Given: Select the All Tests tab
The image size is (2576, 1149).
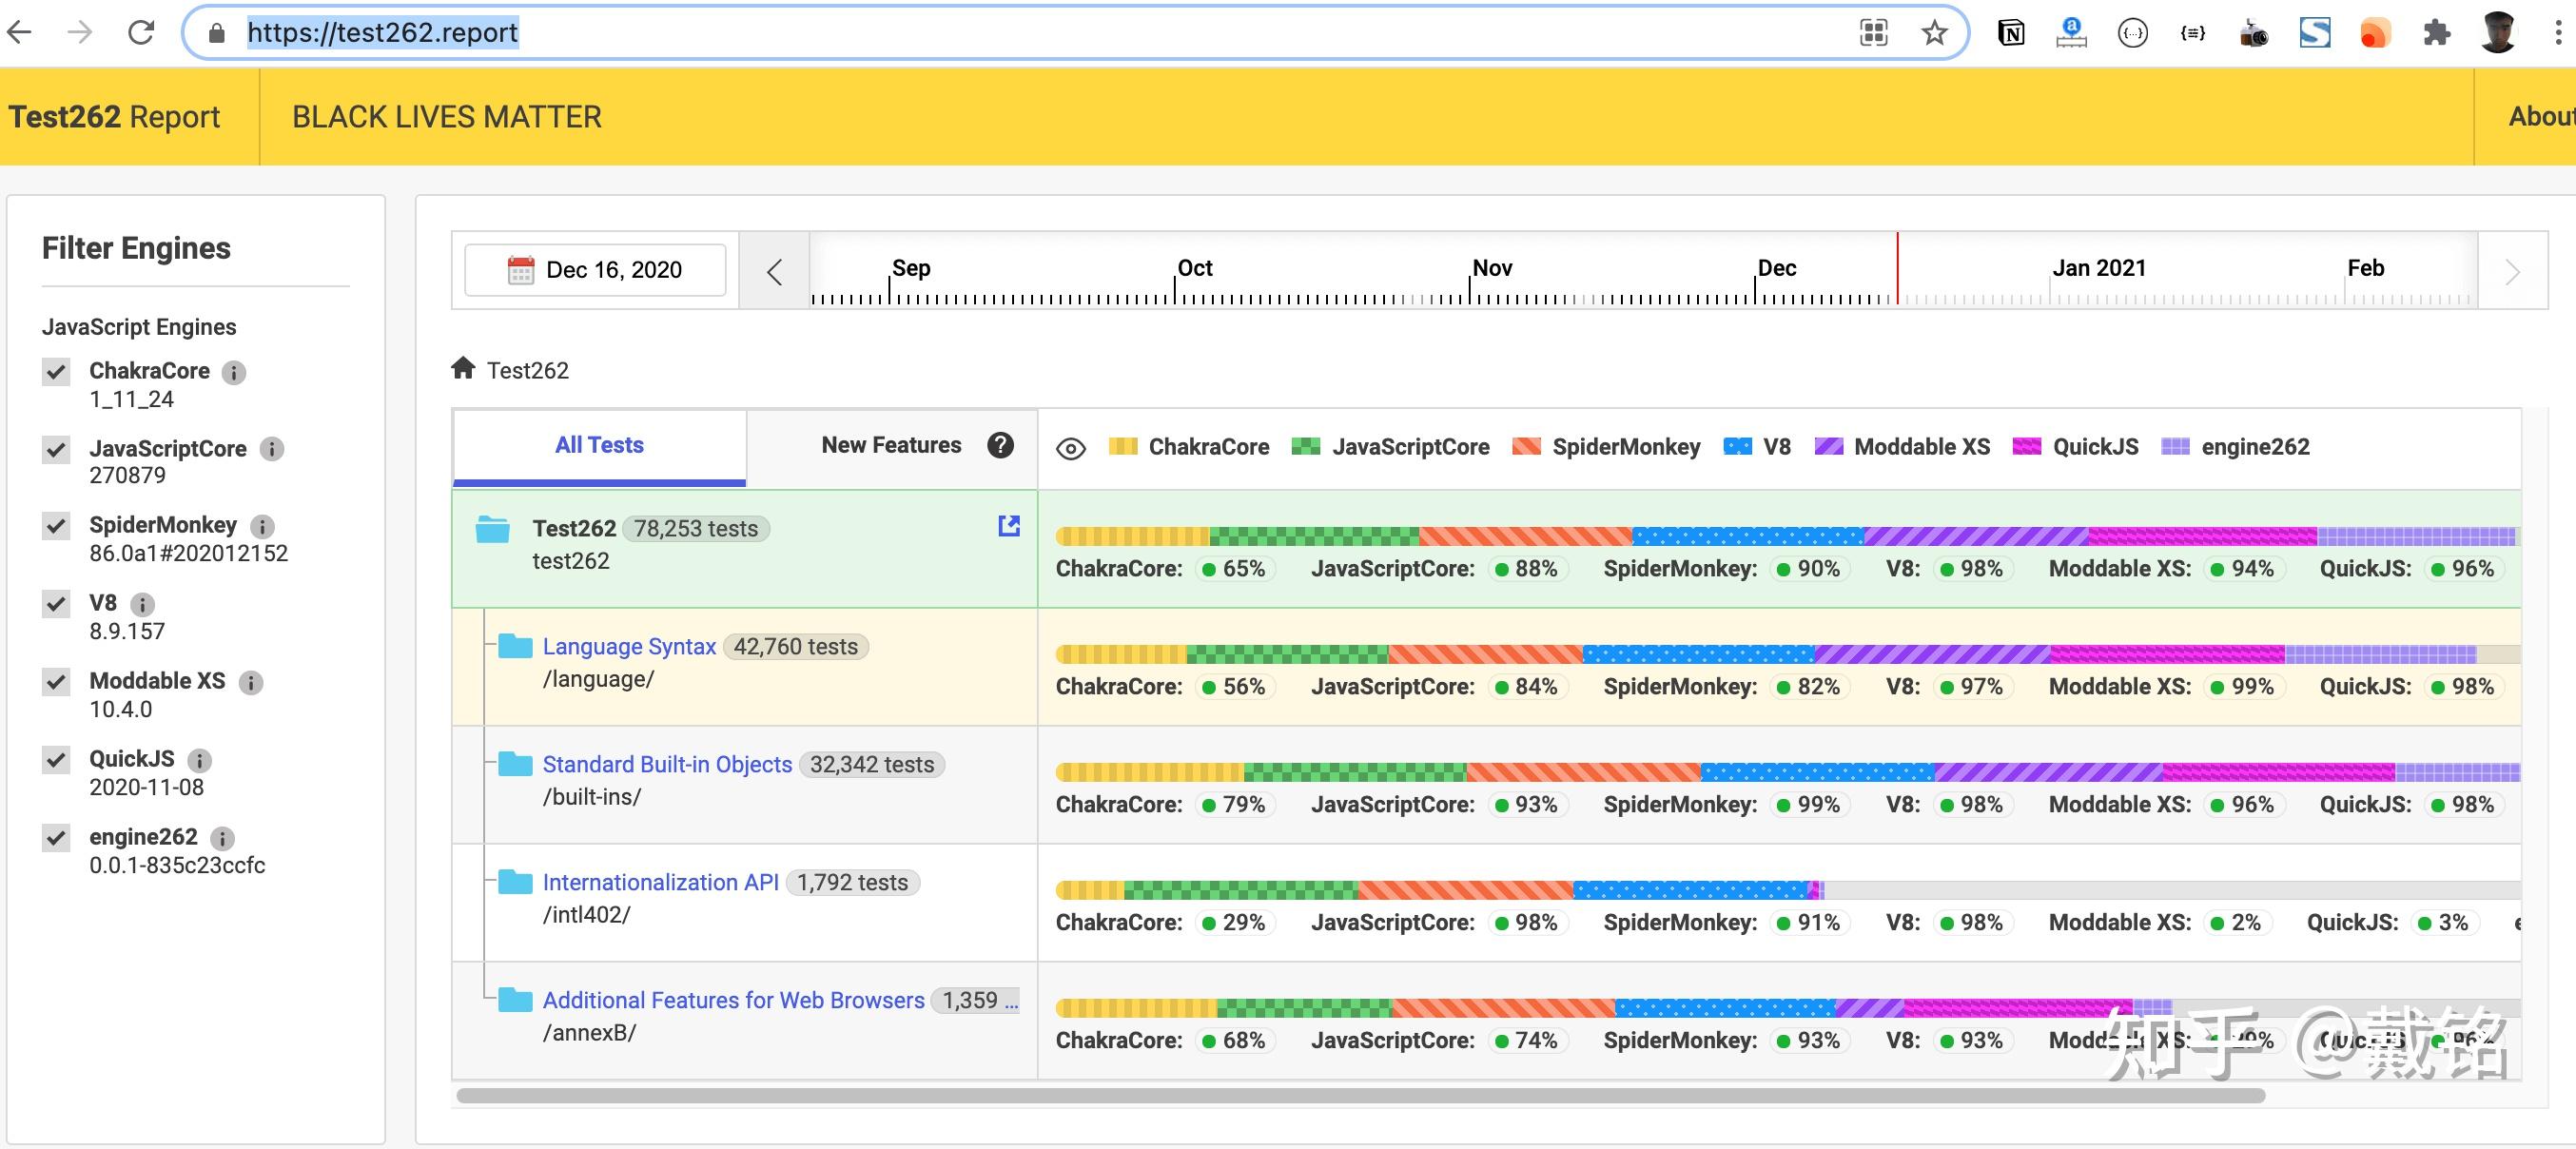Looking at the screenshot, I should tap(599, 445).
